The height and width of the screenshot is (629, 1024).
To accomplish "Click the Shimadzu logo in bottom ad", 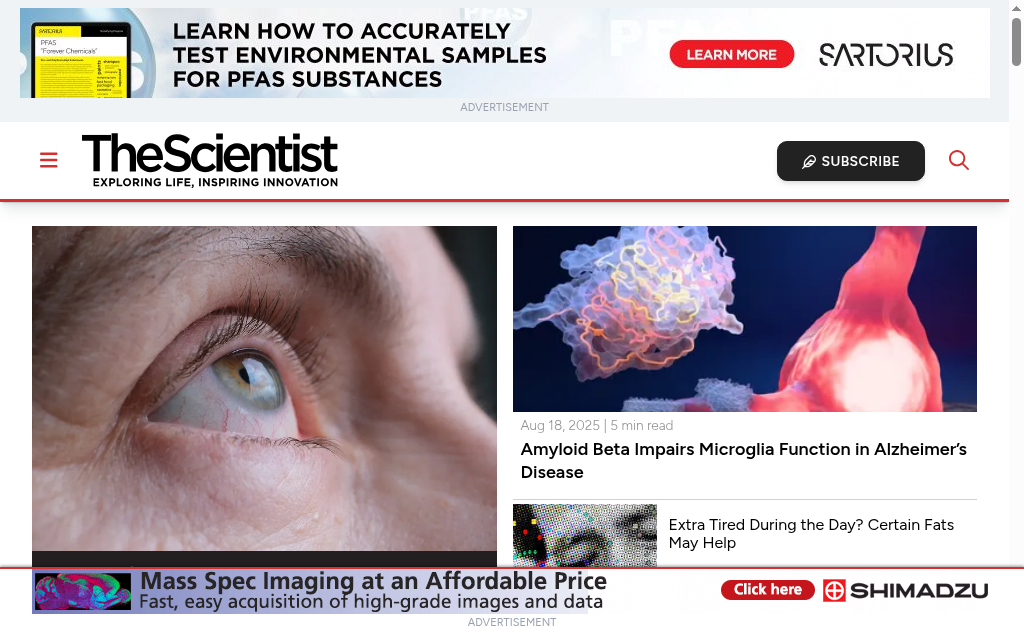I will pos(905,590).
